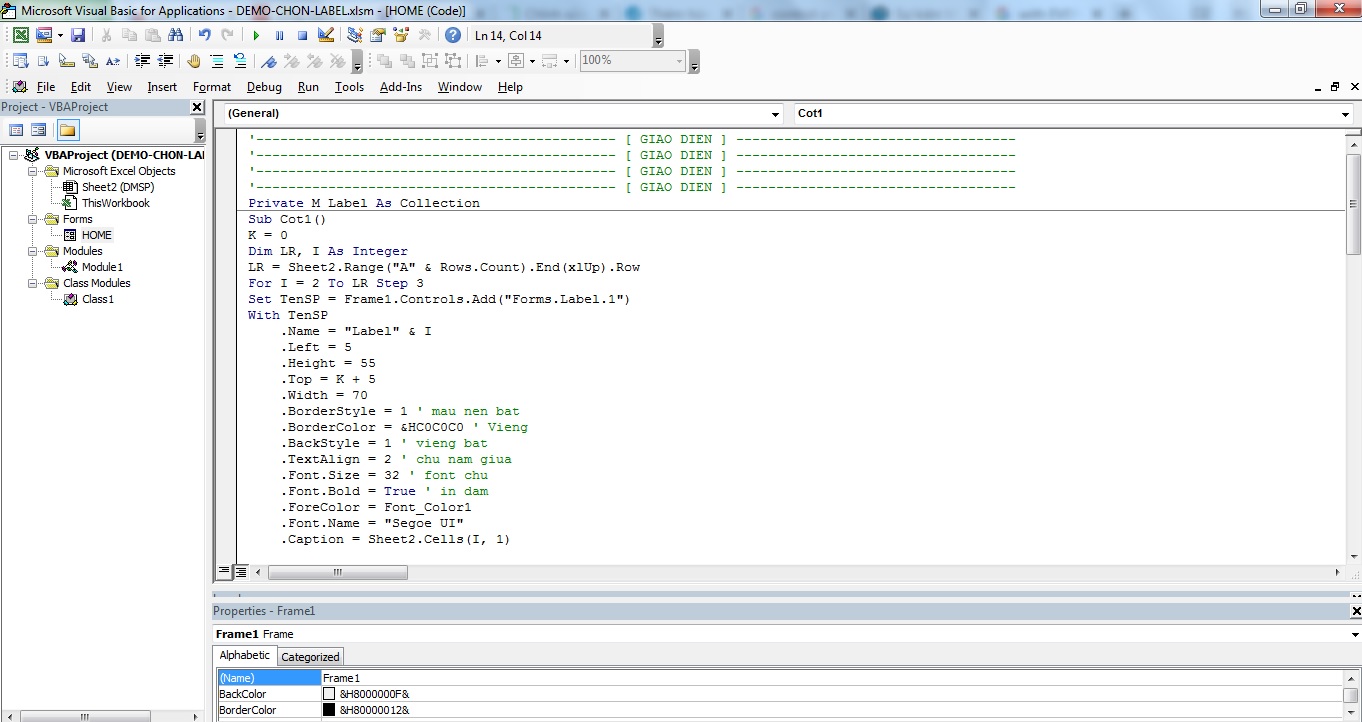Open the Project Explorer toolbar icon
Viewport: 1362px width, 722px height.
click(354, 35)
